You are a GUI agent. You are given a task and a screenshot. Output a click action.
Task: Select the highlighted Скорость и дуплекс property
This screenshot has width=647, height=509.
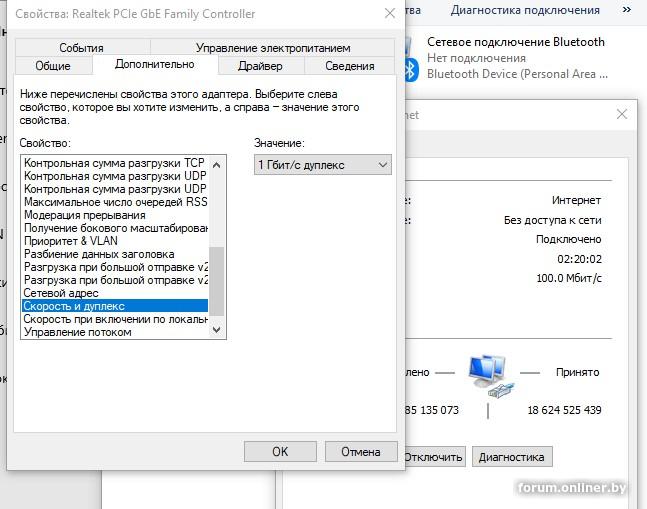click(115, 306)
